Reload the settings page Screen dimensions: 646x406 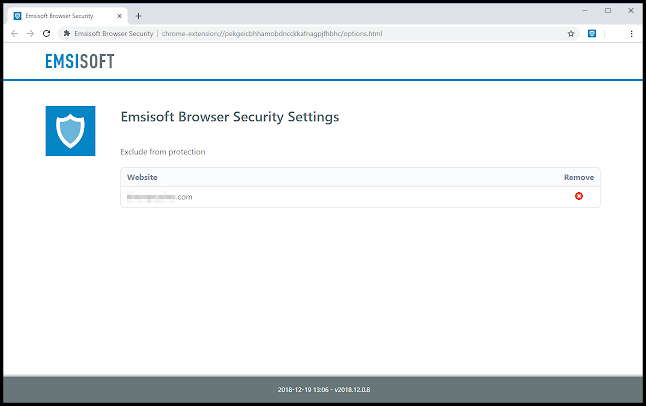[x=48, y=33]
